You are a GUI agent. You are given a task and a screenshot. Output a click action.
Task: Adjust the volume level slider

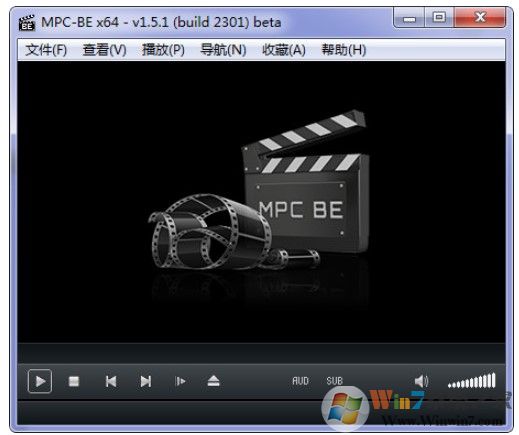pos(472,381)
